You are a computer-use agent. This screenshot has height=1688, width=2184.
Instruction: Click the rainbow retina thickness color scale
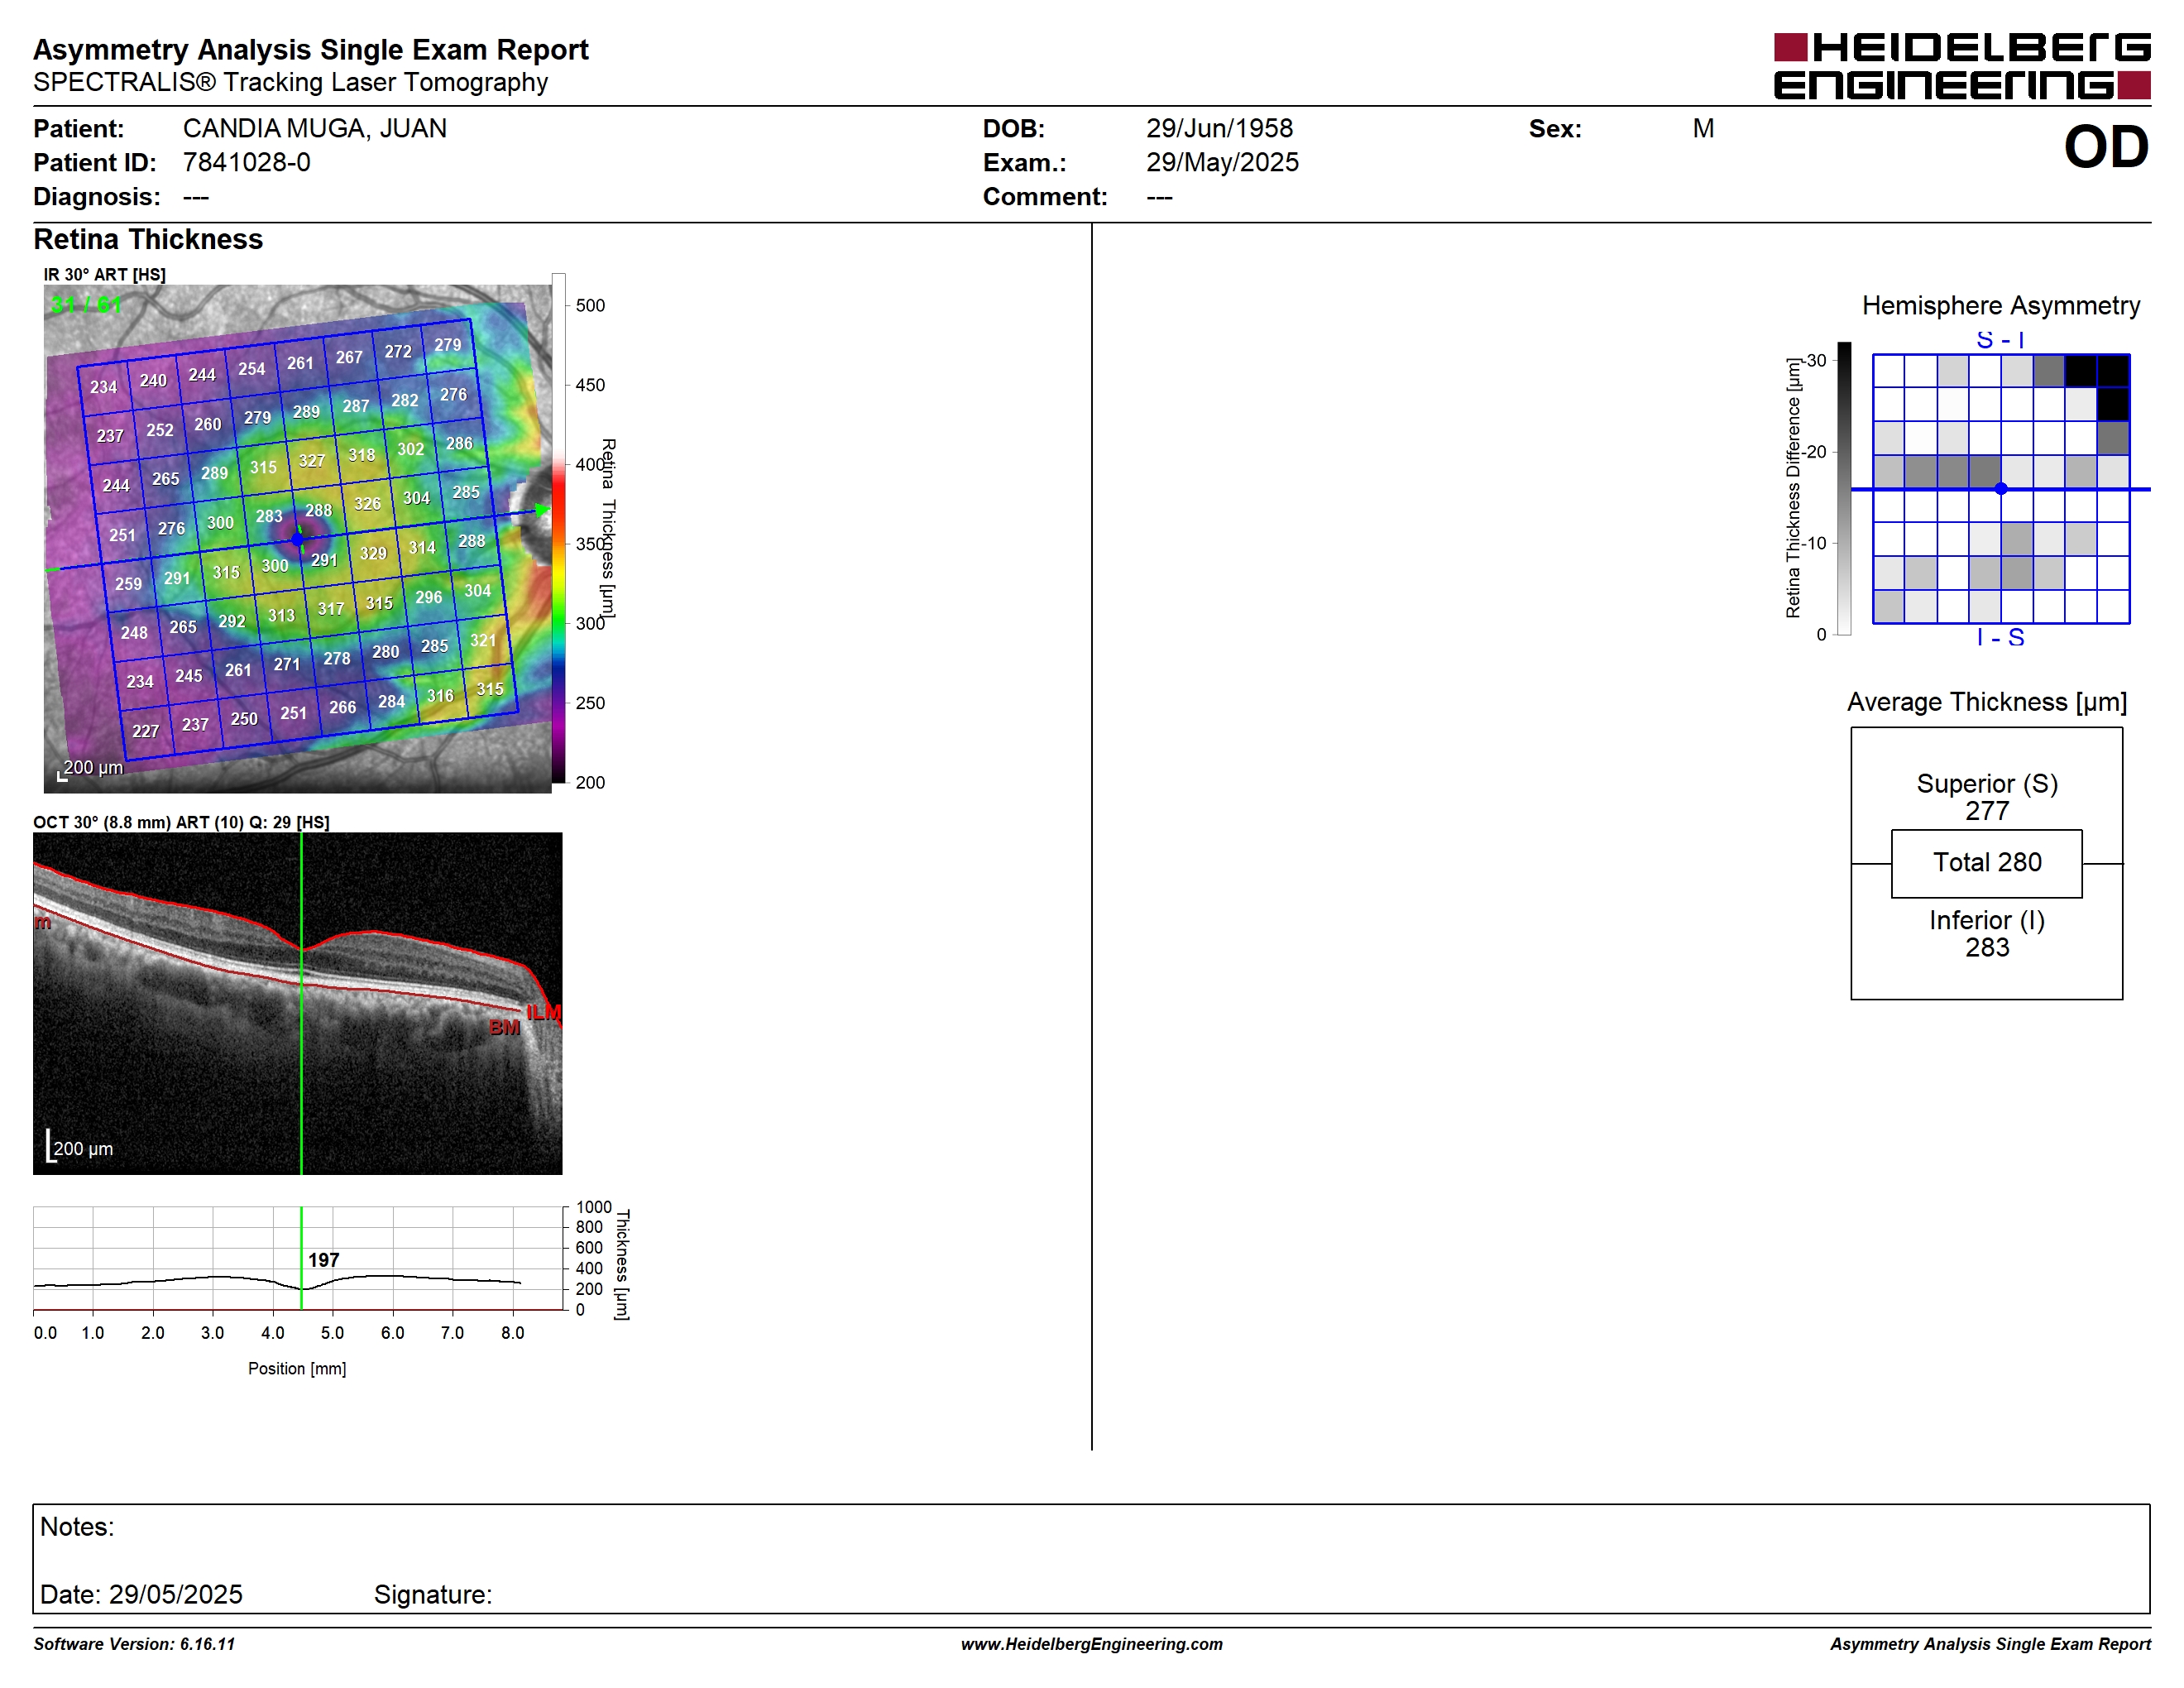(559, 528)
